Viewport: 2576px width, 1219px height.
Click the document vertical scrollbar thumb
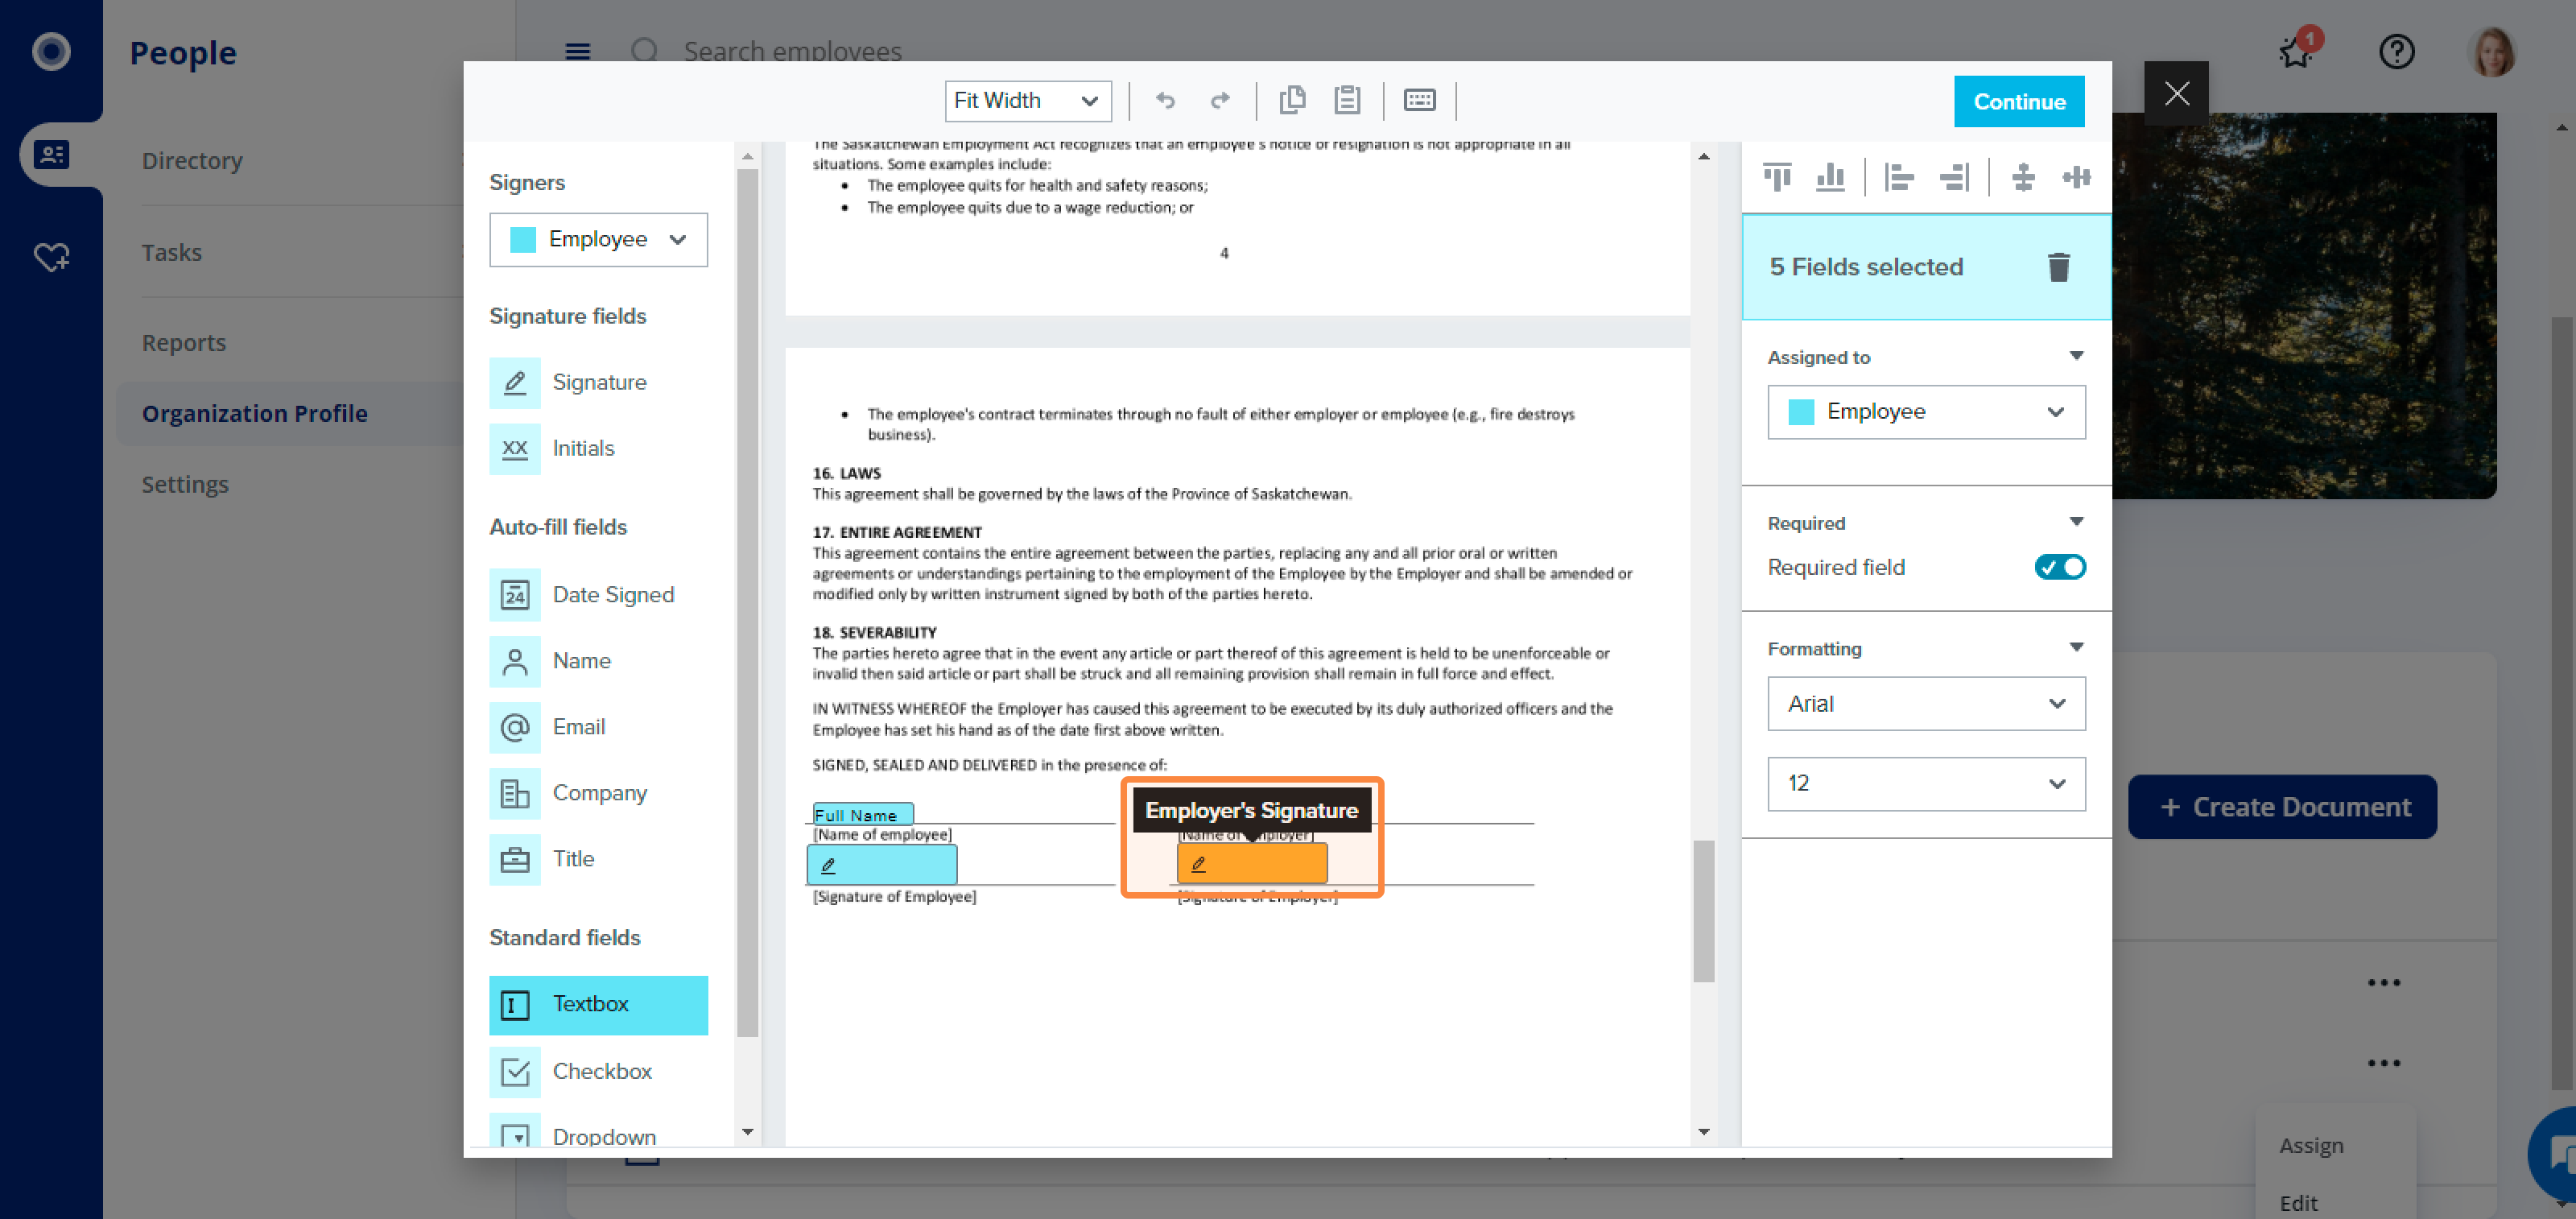[1703, 912]
